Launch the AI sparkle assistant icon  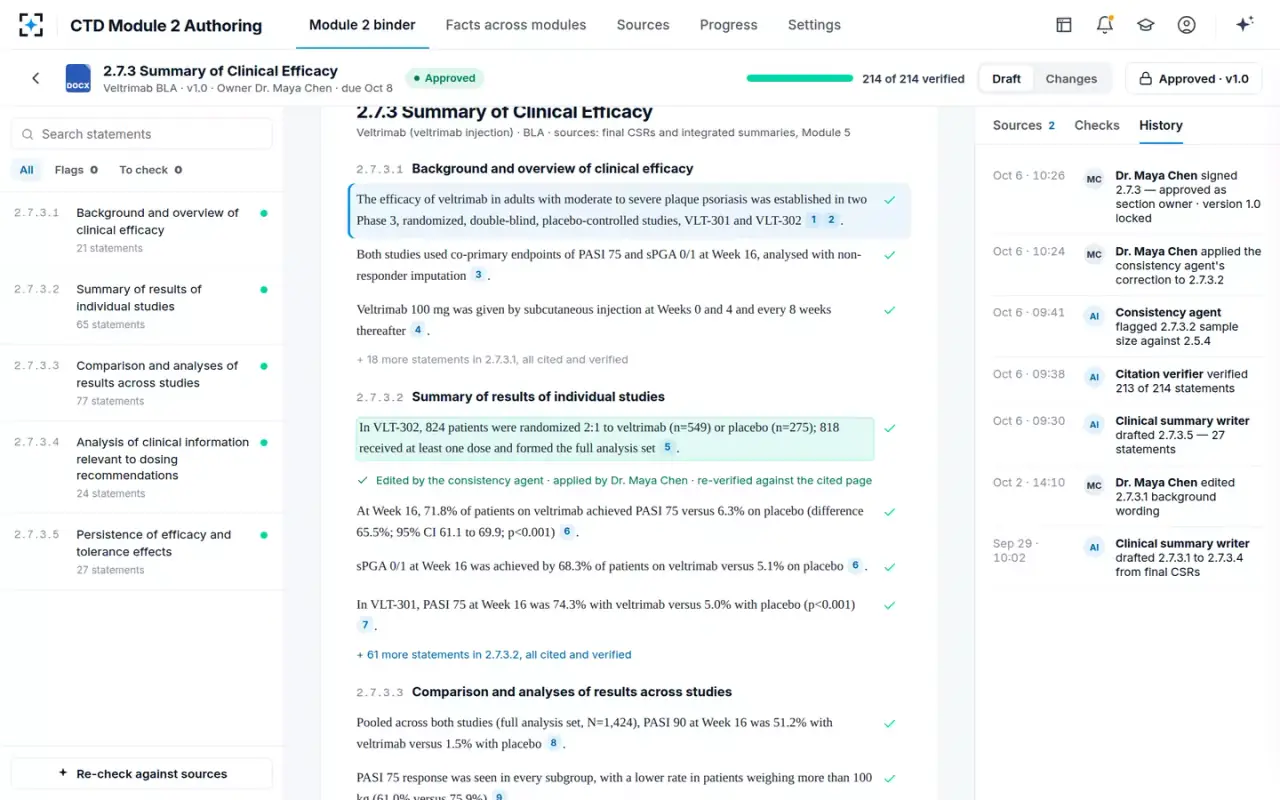click(1245, 25)
